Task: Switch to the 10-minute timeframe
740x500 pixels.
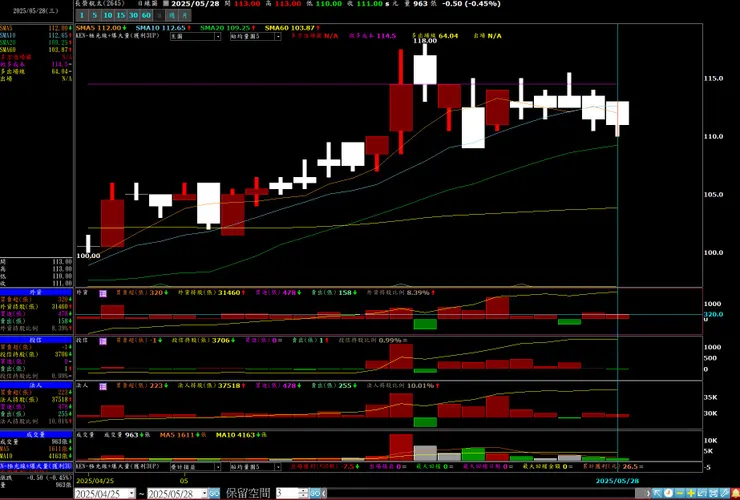Action: (108, 15)
